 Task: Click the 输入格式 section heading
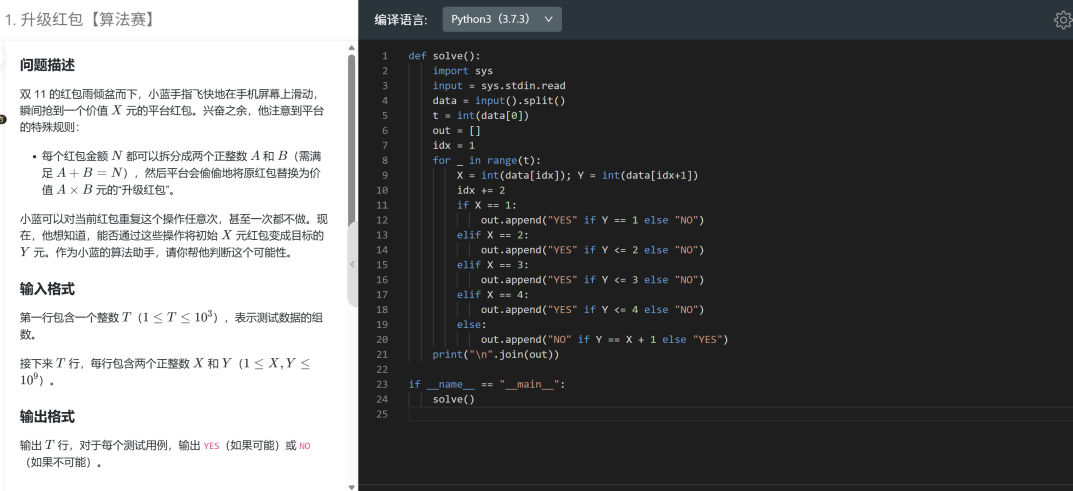point(47,289)
